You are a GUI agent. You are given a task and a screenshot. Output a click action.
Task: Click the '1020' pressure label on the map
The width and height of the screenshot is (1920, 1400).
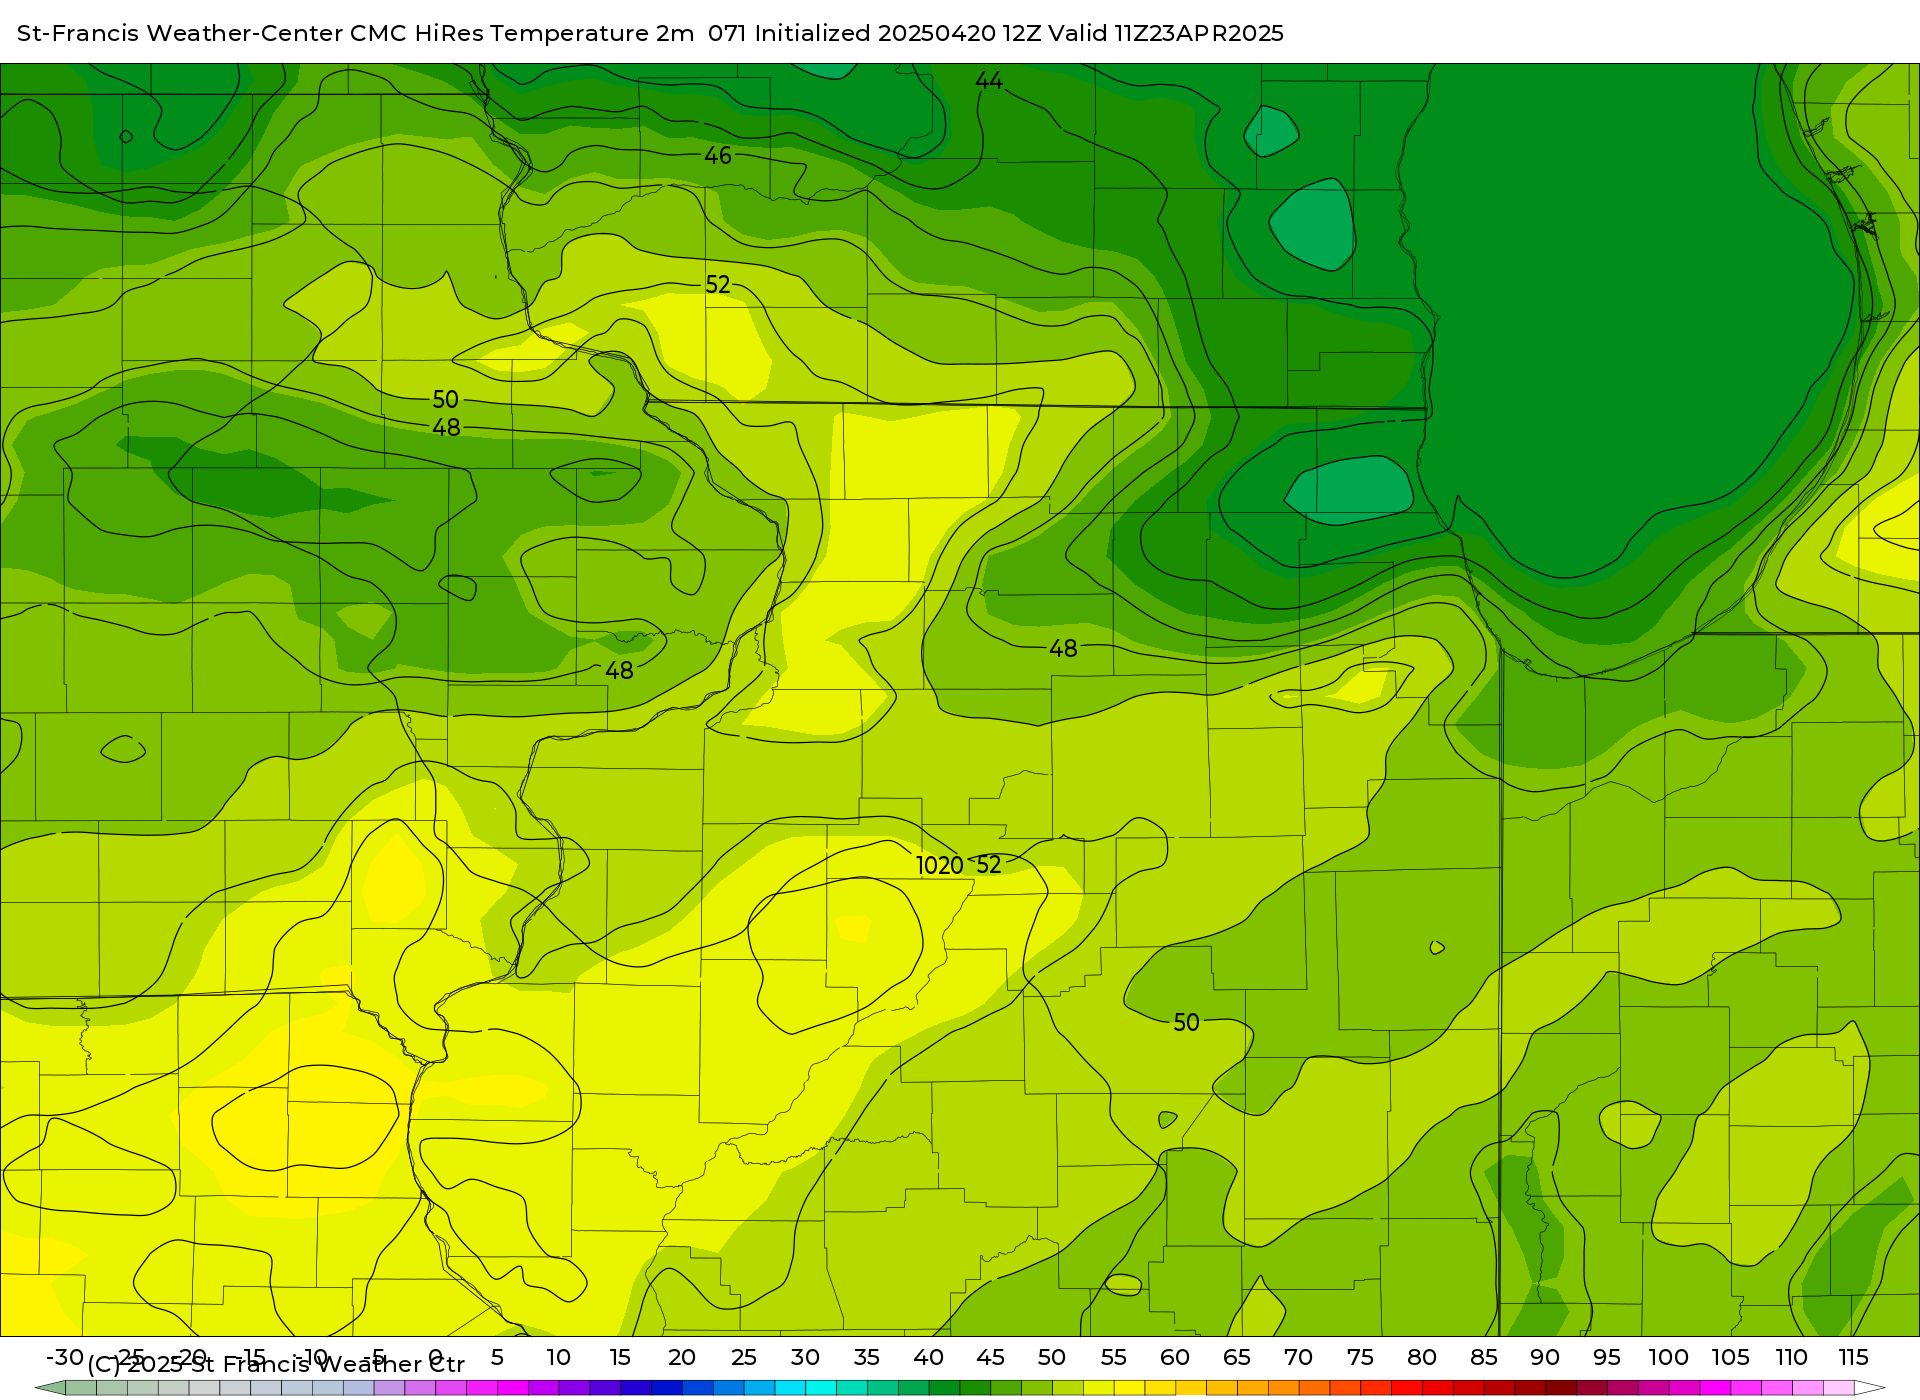pos(940,866)
